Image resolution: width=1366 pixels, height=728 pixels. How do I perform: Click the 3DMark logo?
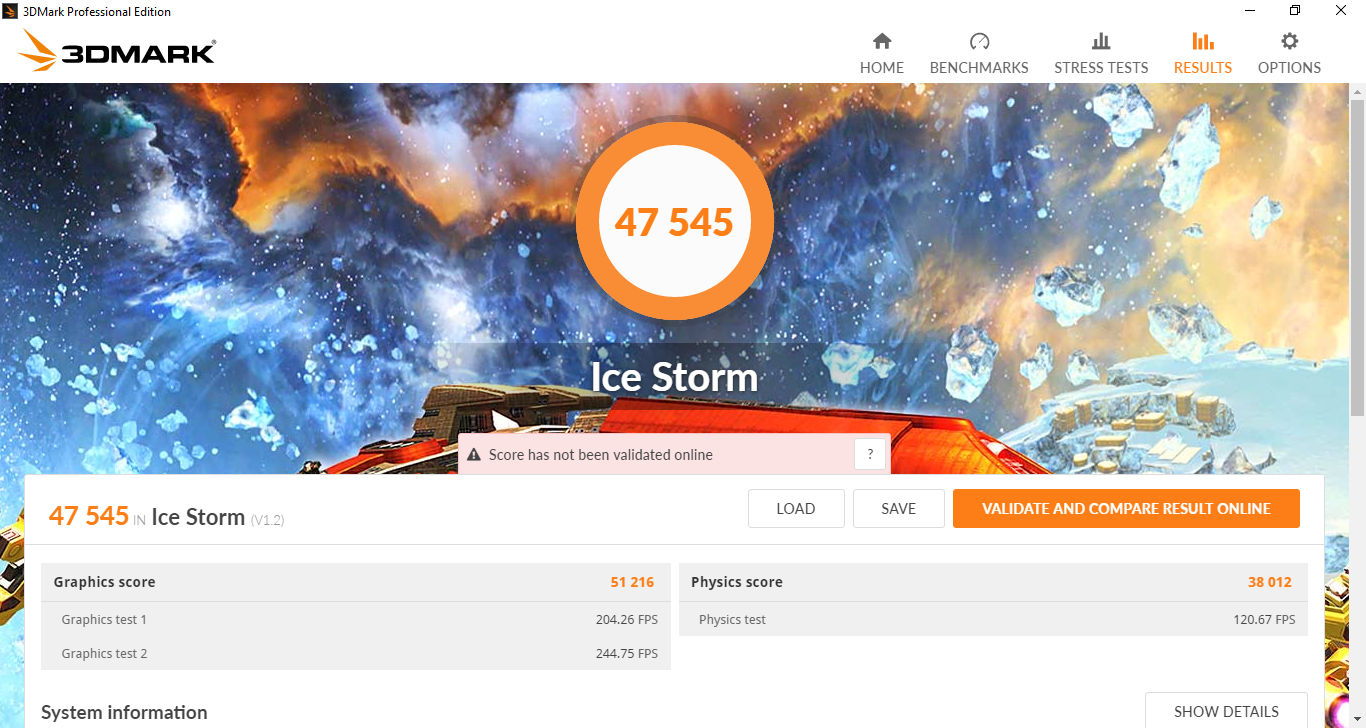[x=117, y=50]
